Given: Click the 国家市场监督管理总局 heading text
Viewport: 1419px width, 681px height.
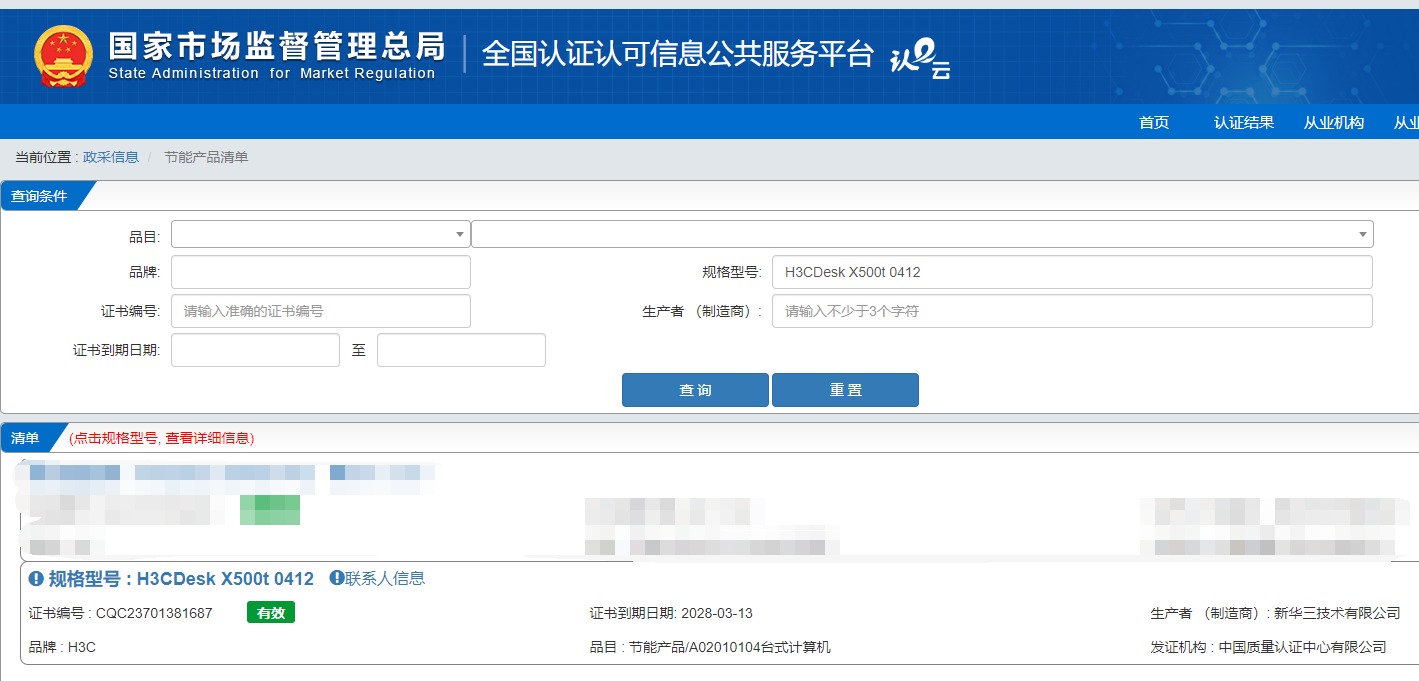Looking at the screenshot, I should [x=276, y=45].
